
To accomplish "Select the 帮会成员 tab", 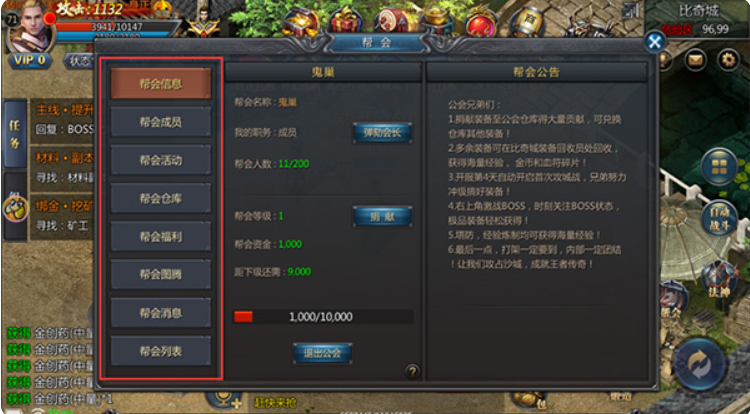I will point(161,122).
